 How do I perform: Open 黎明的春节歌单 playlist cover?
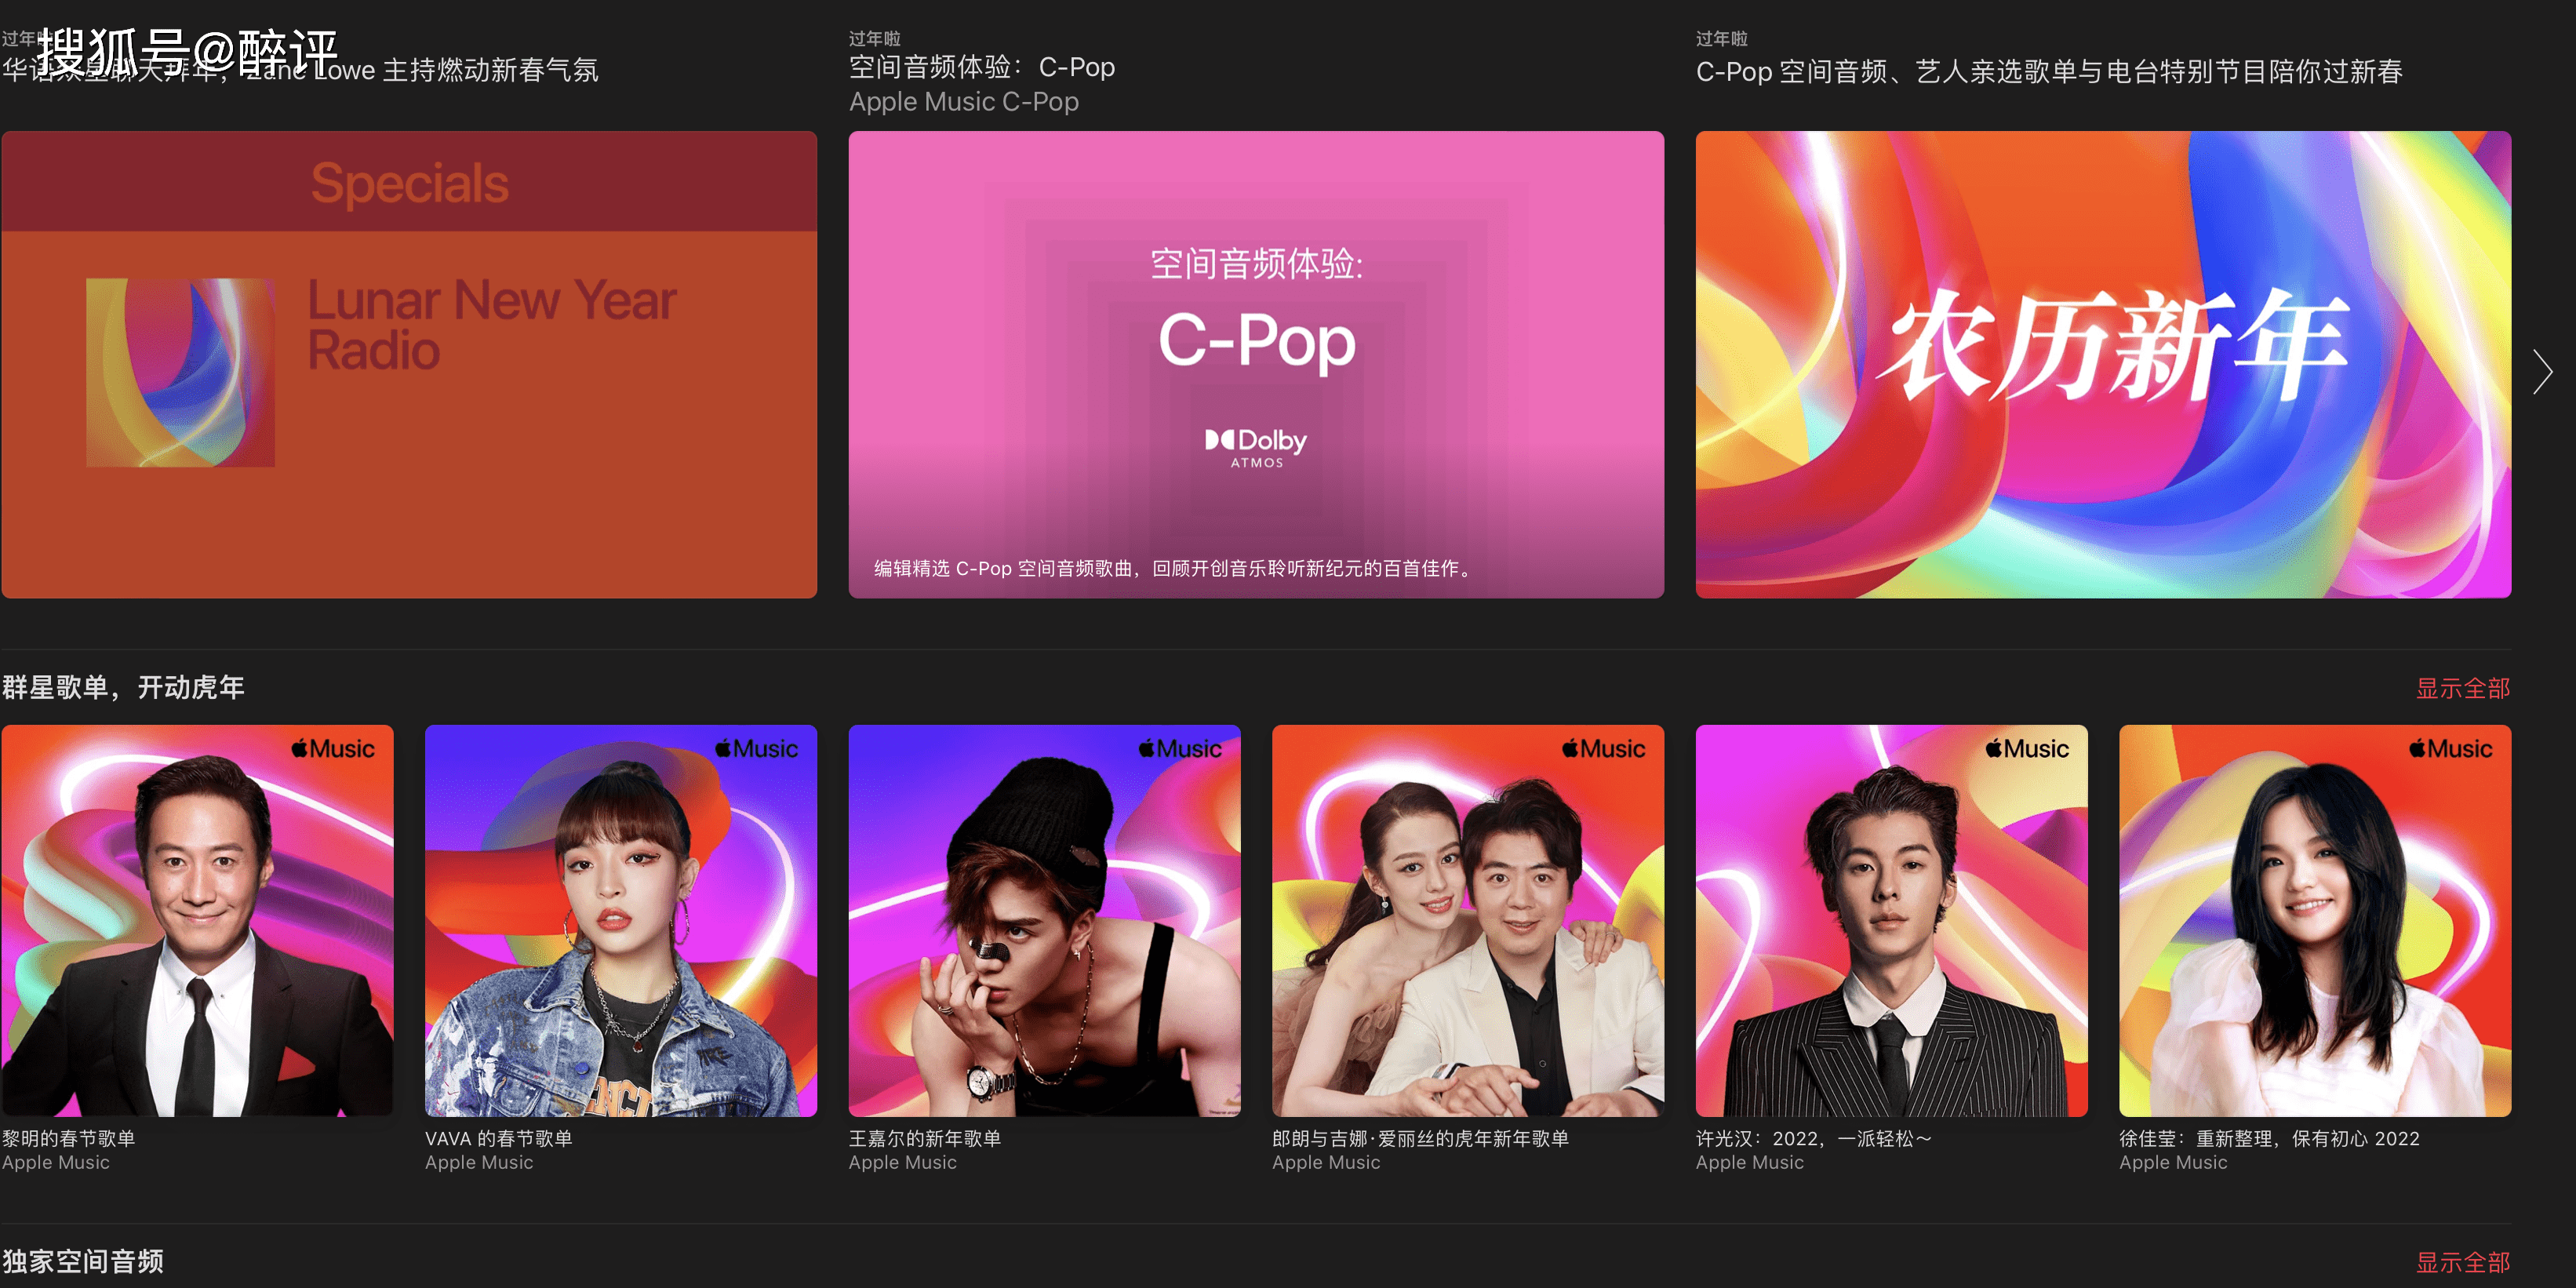[x=197, y=920]
